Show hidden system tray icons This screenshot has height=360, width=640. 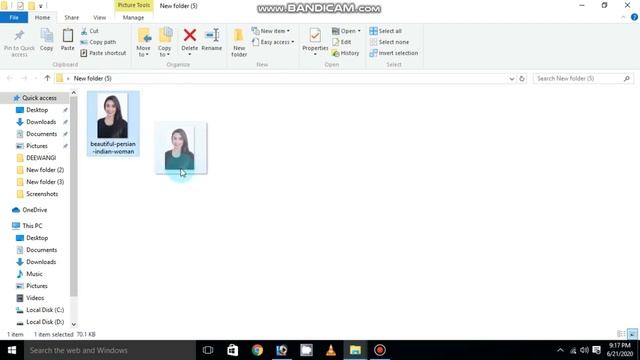pos(560,350)
